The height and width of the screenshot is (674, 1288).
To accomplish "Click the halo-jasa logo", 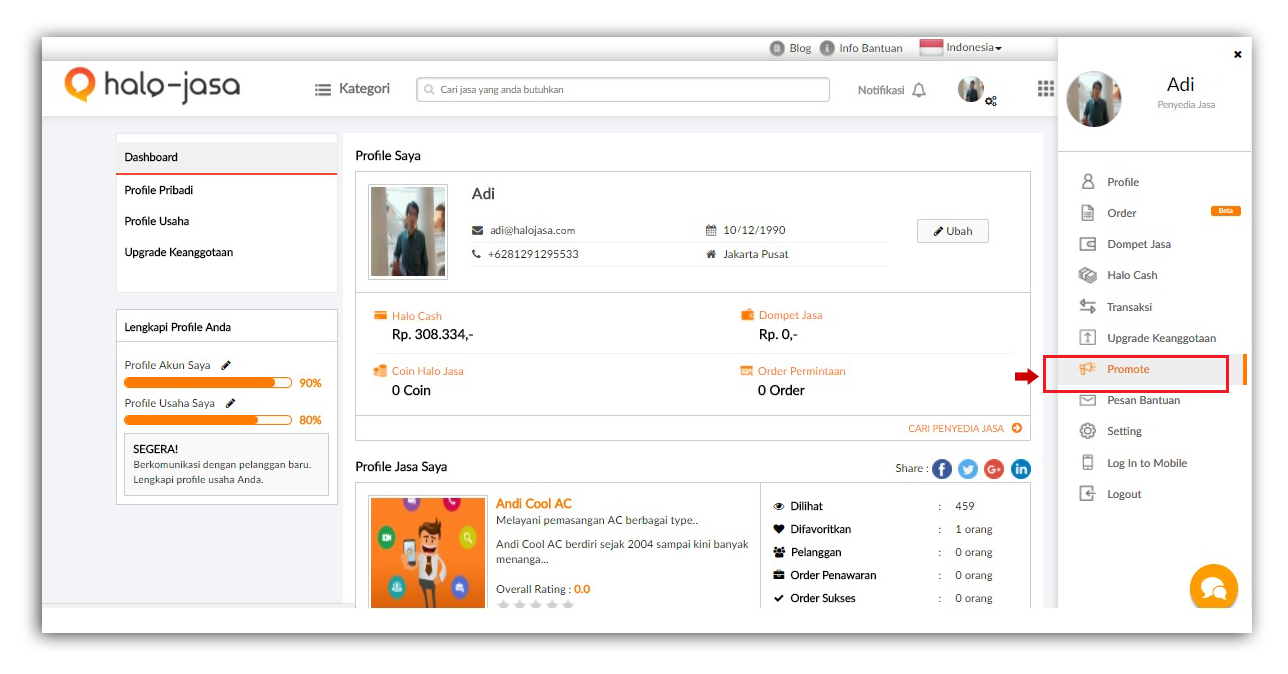I will pyautogui.click(x=152, y=86).
